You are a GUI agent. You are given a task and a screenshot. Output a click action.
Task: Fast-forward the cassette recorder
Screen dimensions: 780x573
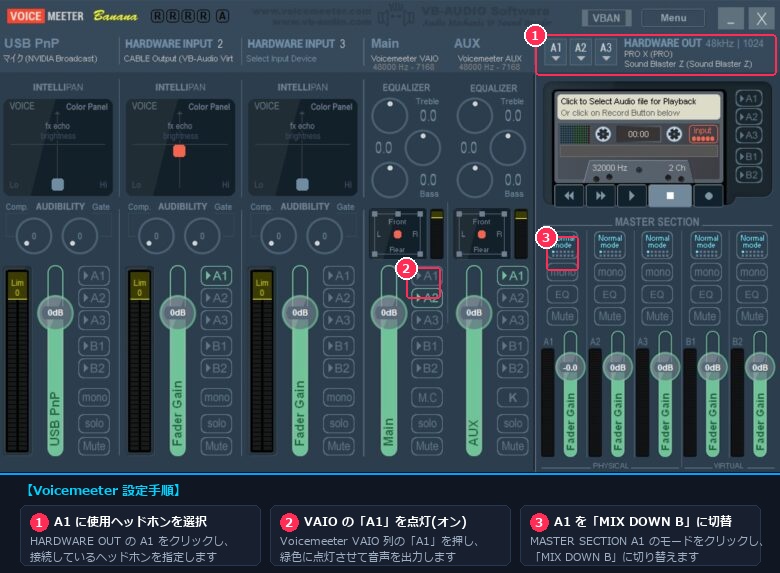(x=600, y=196)
